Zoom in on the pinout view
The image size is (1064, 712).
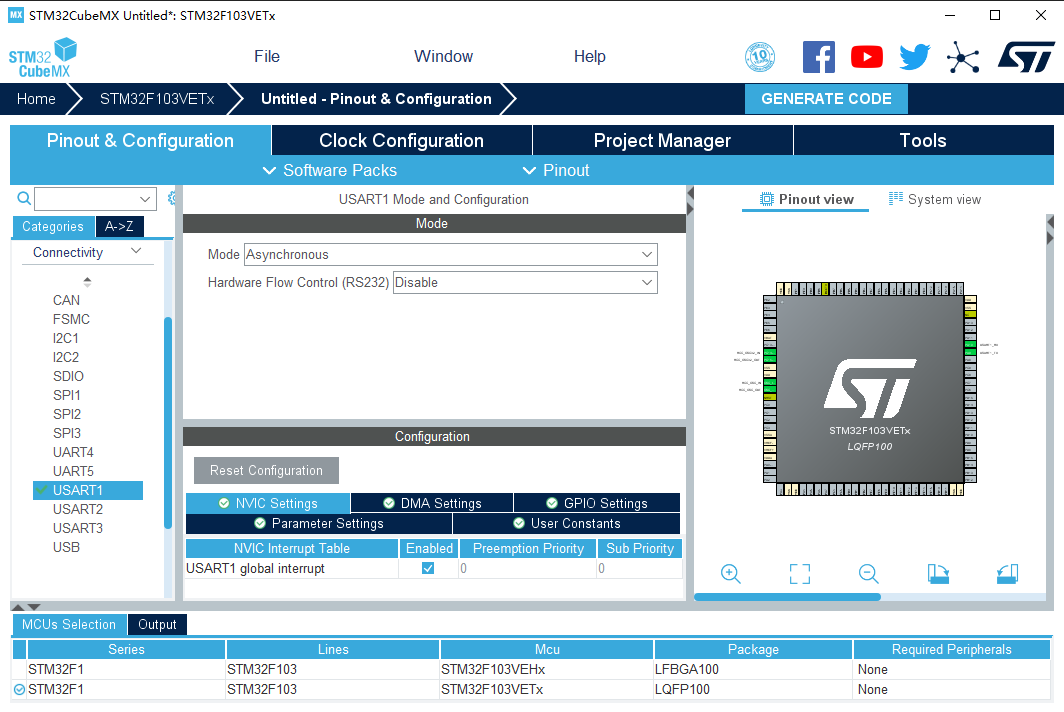click(x=731, y=574)
